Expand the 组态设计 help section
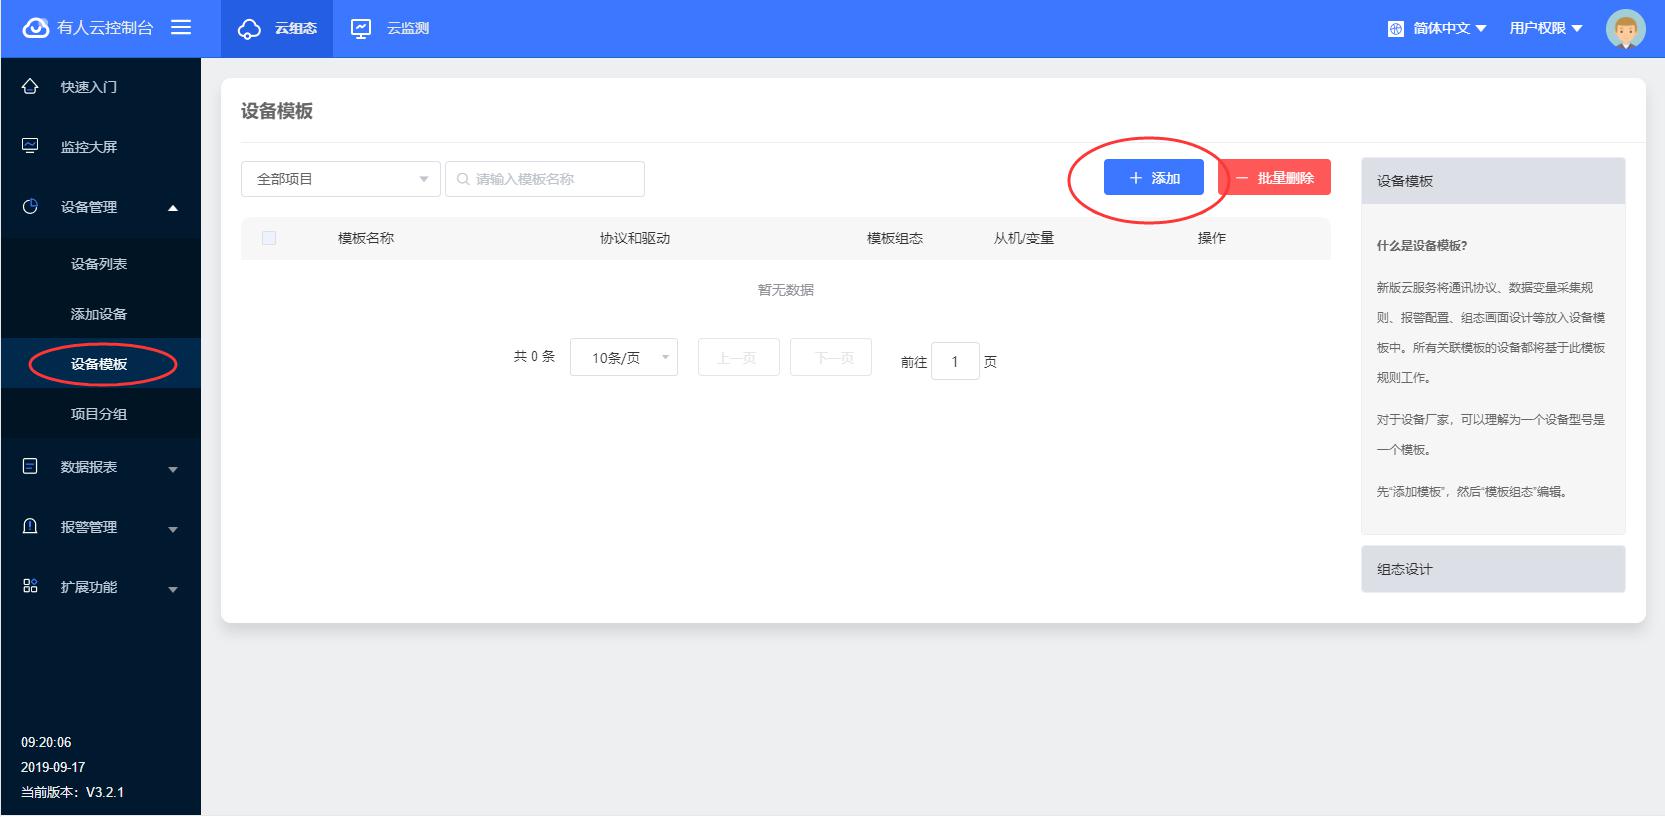The height and width of the screenshot is (817, 1665). (1492, 569)
